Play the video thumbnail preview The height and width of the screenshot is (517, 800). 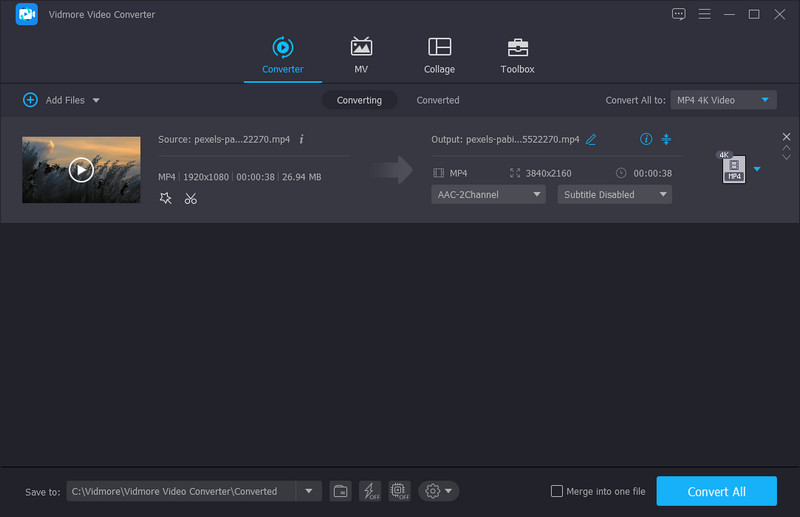pos(81,170)
